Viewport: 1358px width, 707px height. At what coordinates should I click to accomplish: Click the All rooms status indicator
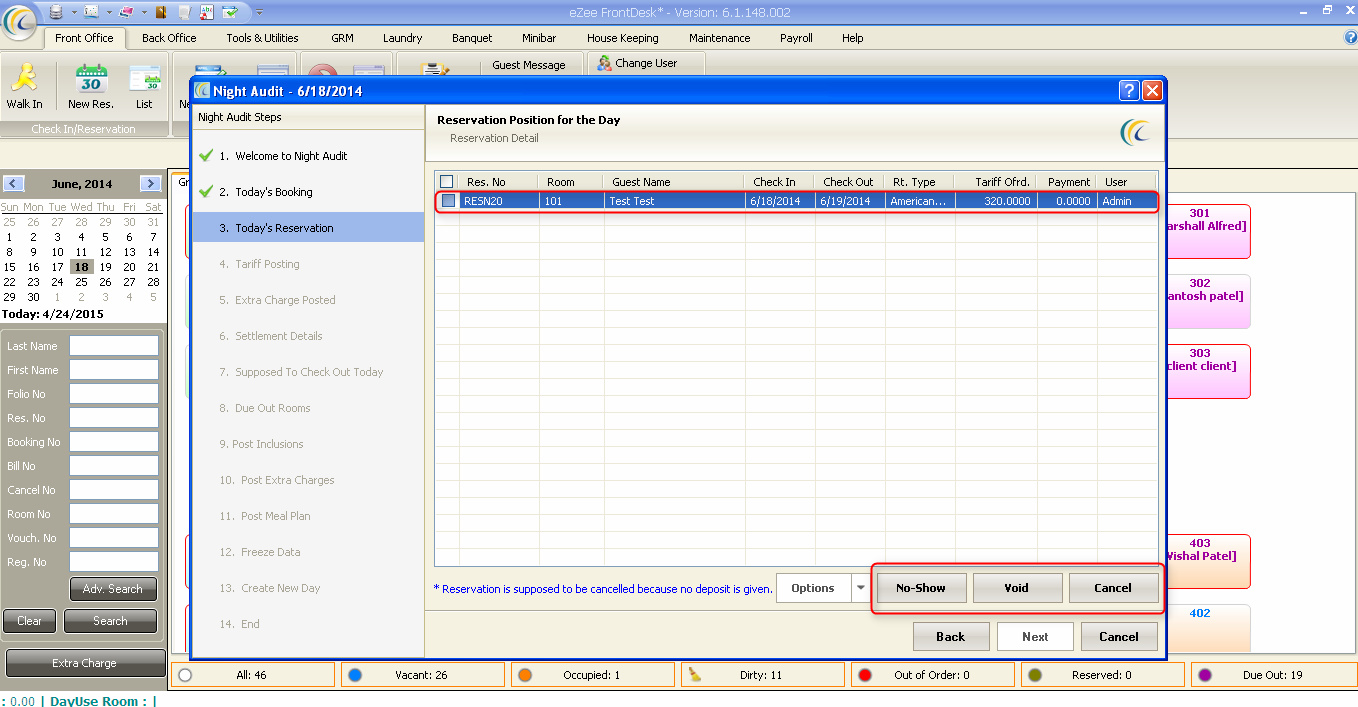[184, 675]
